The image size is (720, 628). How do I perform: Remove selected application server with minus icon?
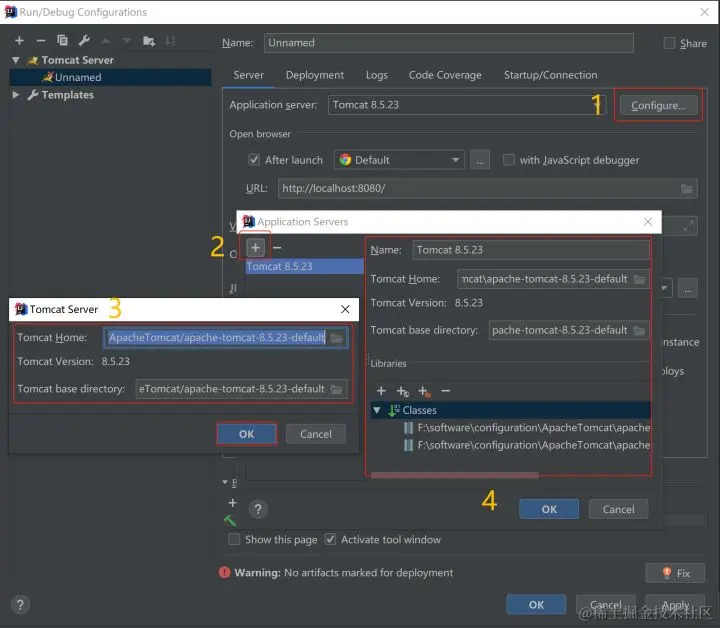(x=277, y=247)
